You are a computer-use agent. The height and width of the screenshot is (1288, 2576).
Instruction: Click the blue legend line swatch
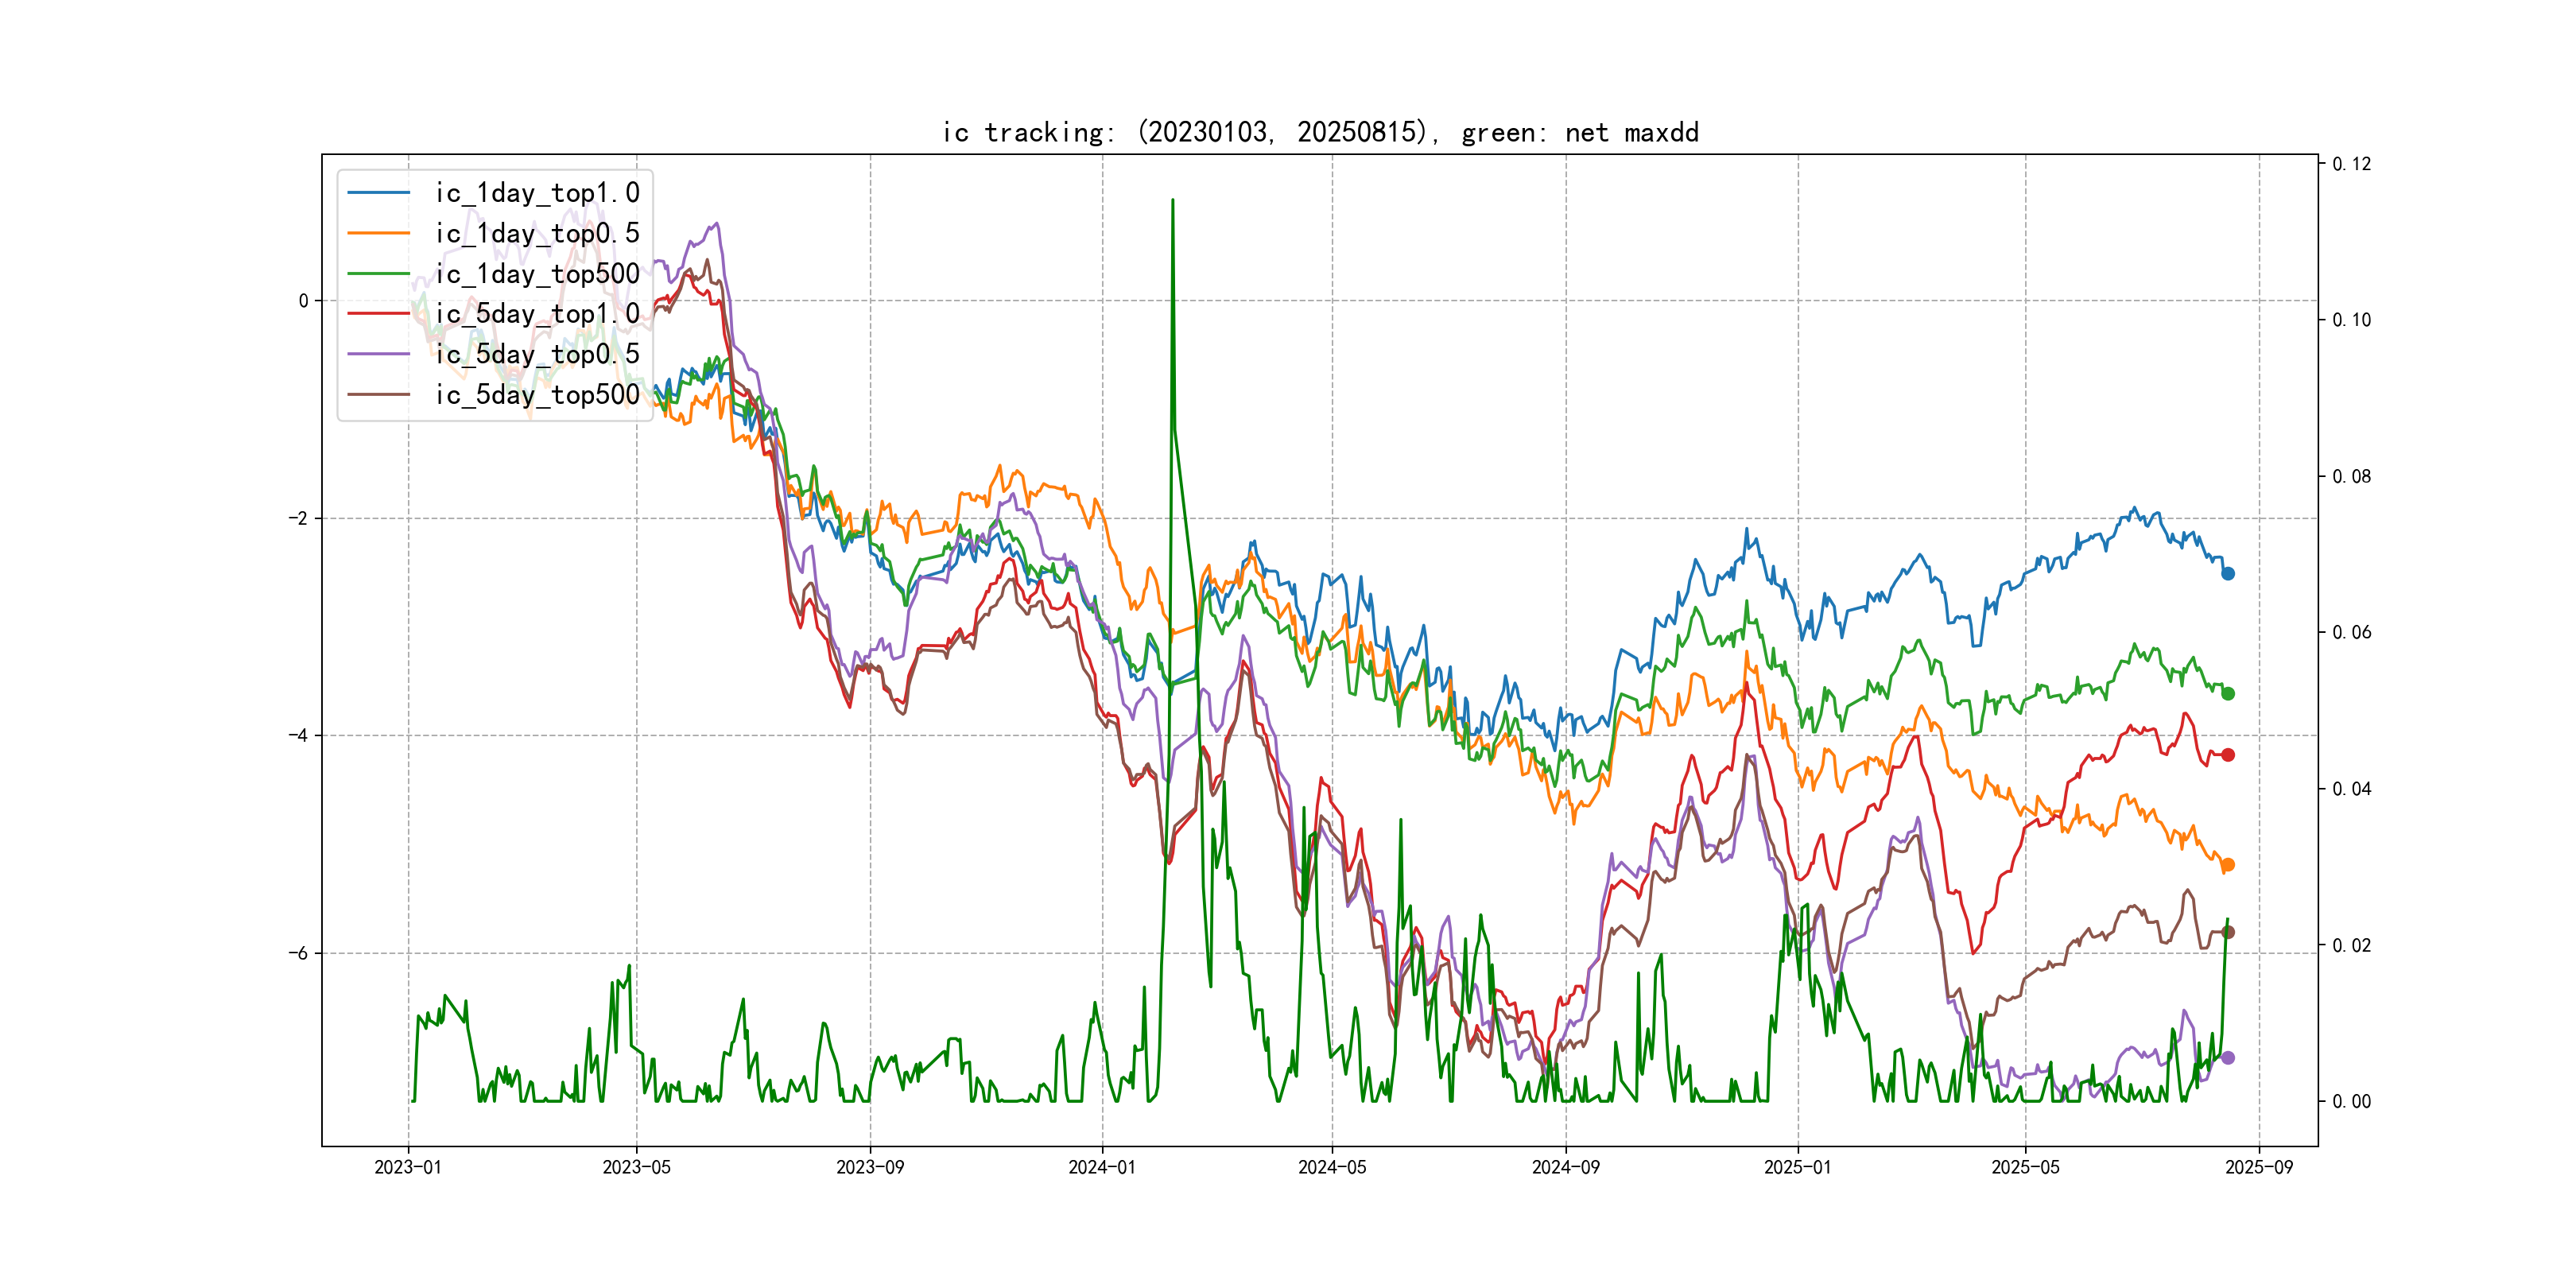(378, 193)
